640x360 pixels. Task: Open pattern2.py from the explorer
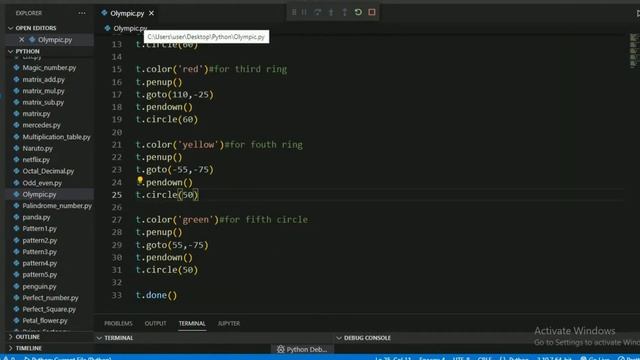tap(40, 241)
